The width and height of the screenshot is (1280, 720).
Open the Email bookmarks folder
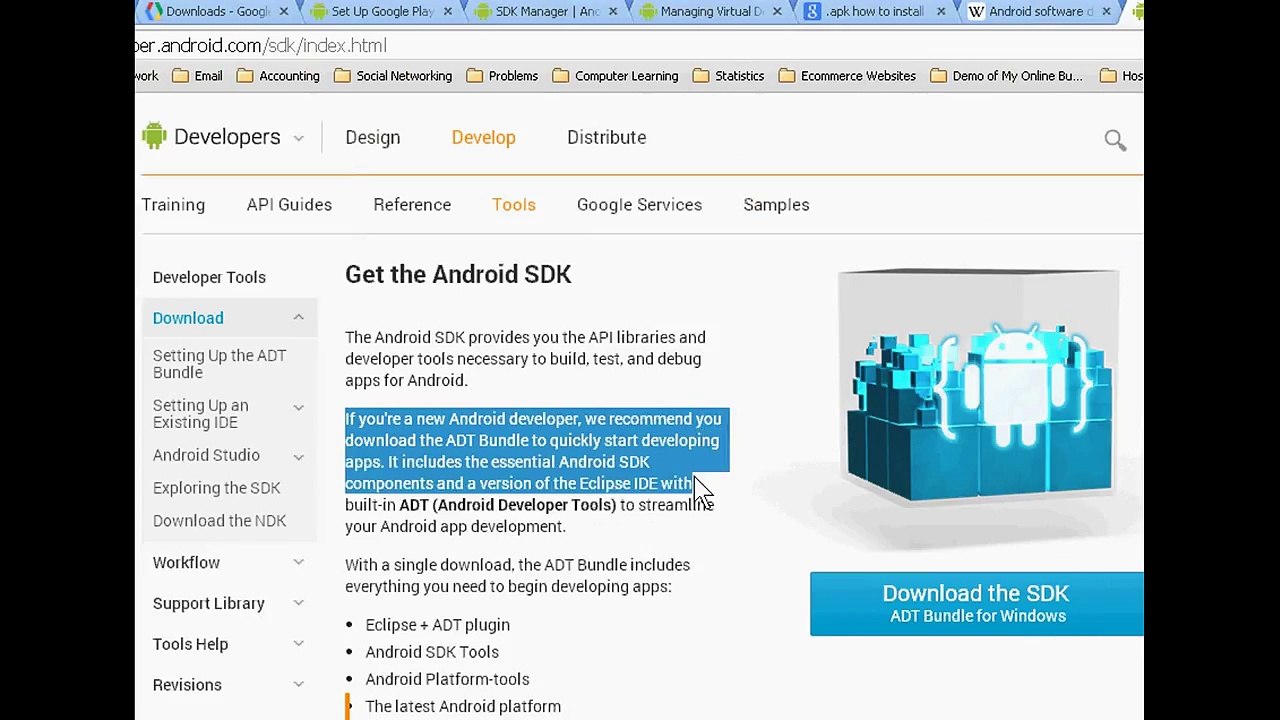197,76
